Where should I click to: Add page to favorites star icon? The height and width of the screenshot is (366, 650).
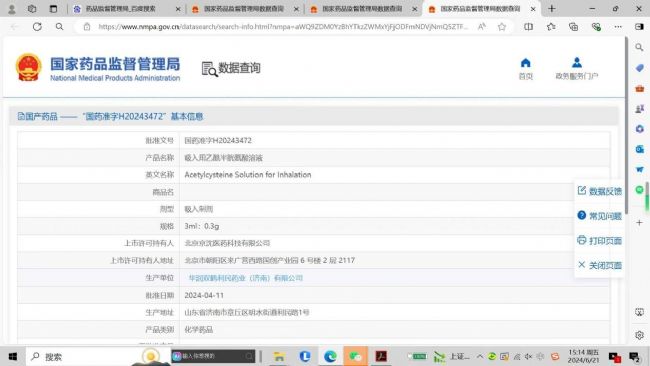(502, 27)
